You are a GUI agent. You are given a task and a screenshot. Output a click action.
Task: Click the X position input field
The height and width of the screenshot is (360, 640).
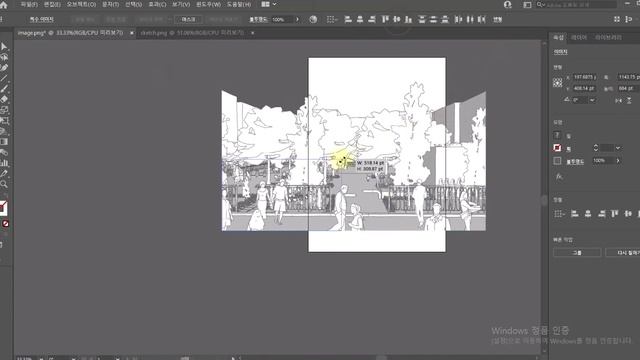tap(584, 77)
